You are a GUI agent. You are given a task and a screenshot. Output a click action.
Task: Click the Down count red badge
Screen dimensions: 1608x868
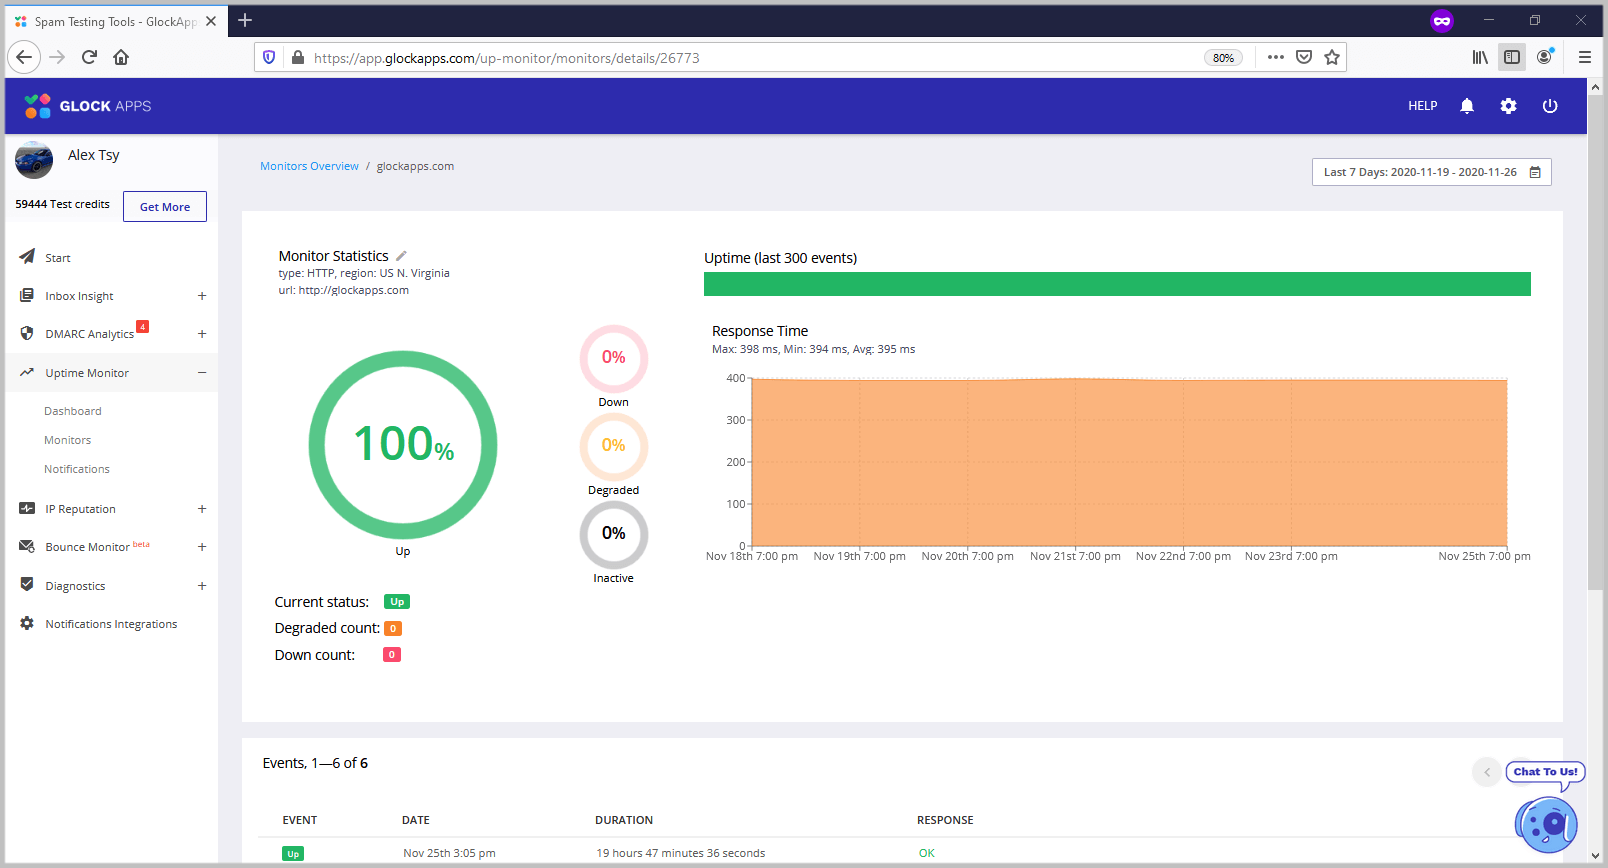click(x=392, y=655)
